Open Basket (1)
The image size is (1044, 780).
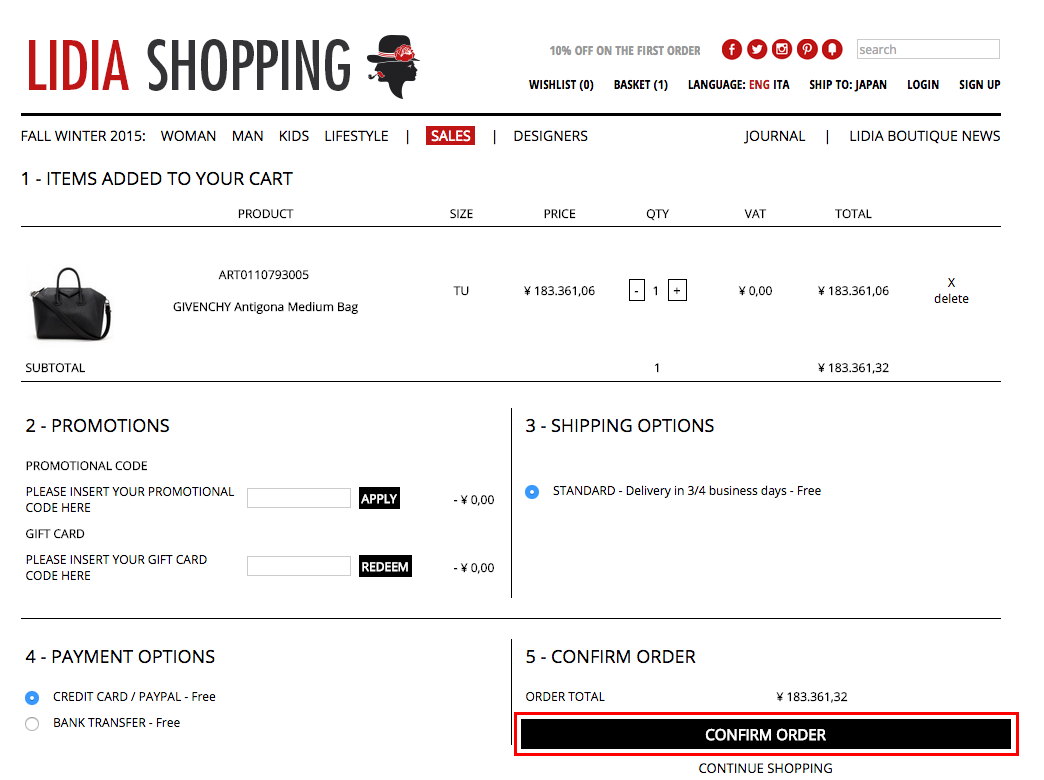[641, 85]
